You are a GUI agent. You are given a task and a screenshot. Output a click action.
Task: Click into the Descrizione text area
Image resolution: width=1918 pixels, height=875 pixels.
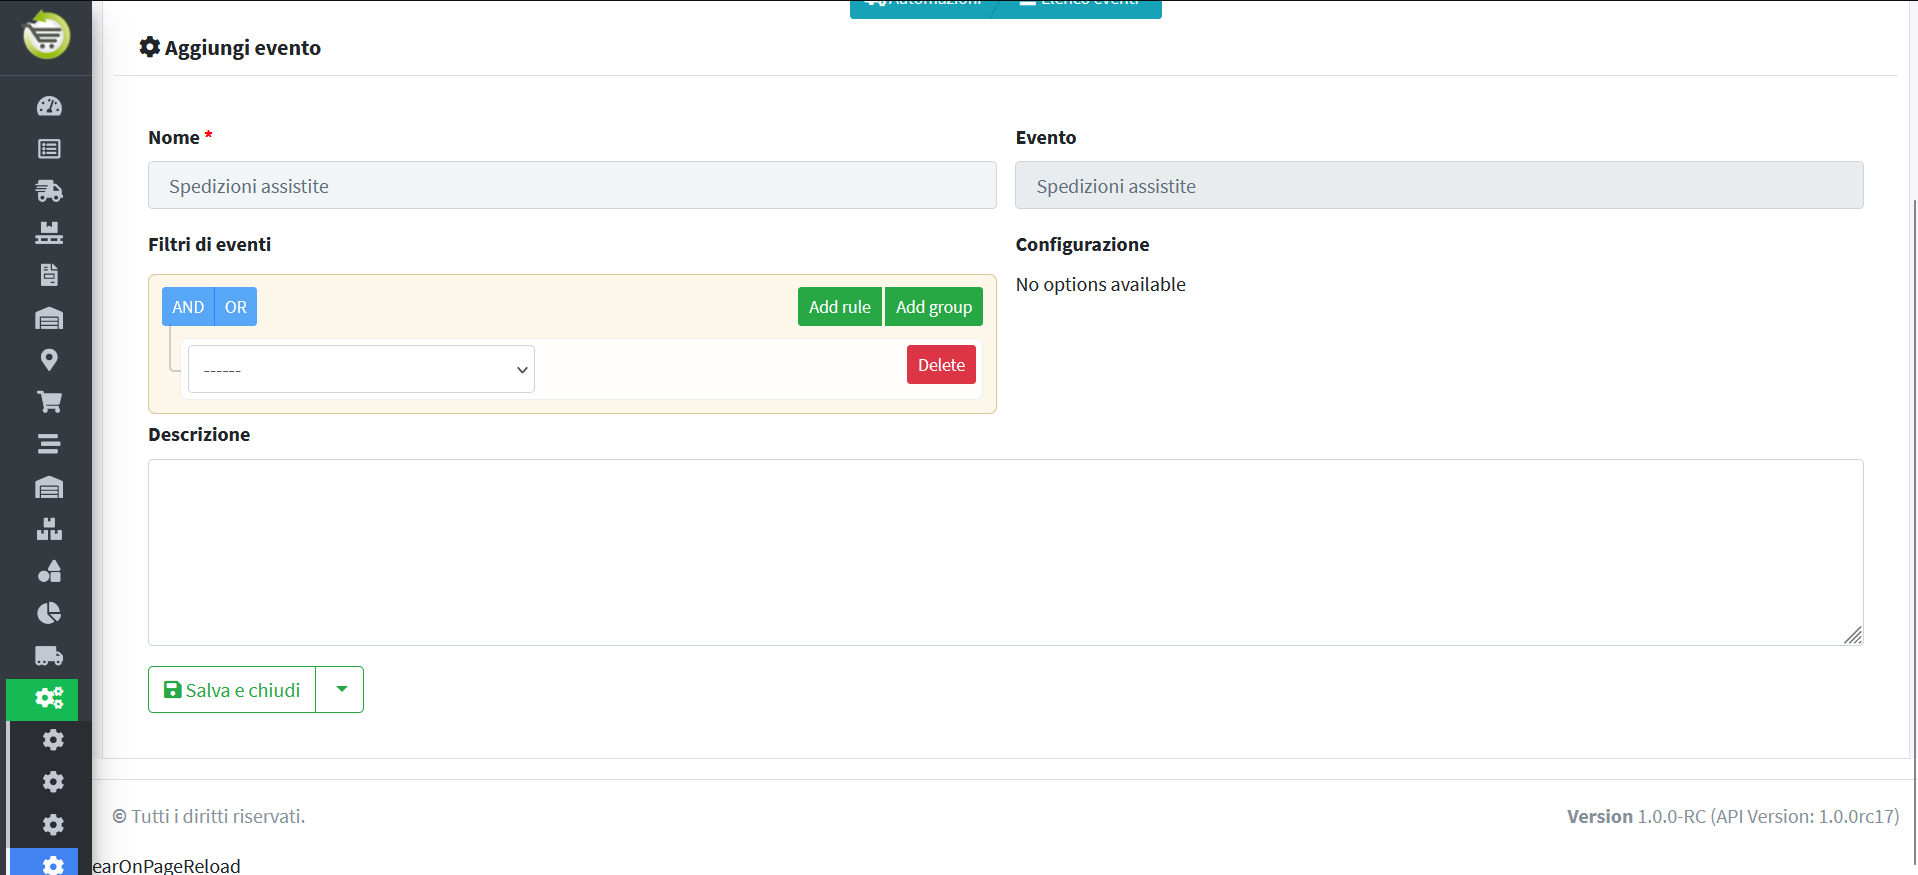pyautogui.click(x=1005, y=552)
